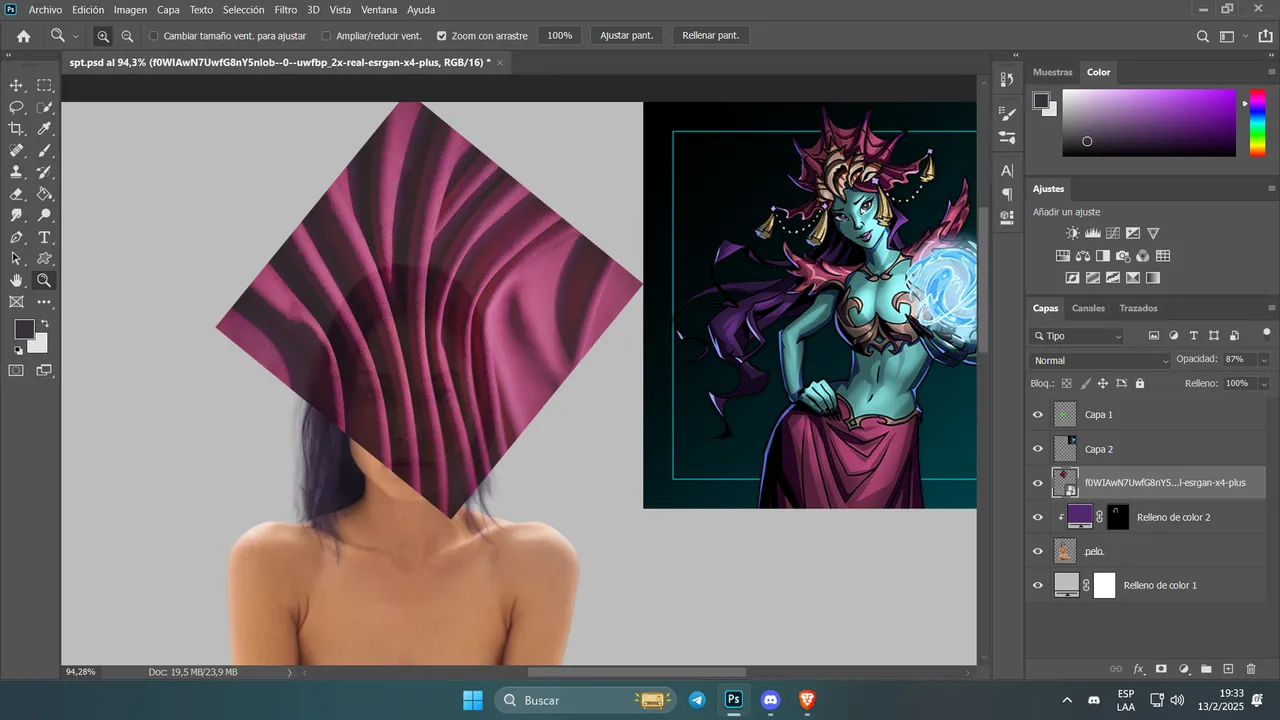This screenshot has height=720, width=1280.
Task: Open the Opacidad slider dropdown arrow
Action: click(x=1264, y=360)
